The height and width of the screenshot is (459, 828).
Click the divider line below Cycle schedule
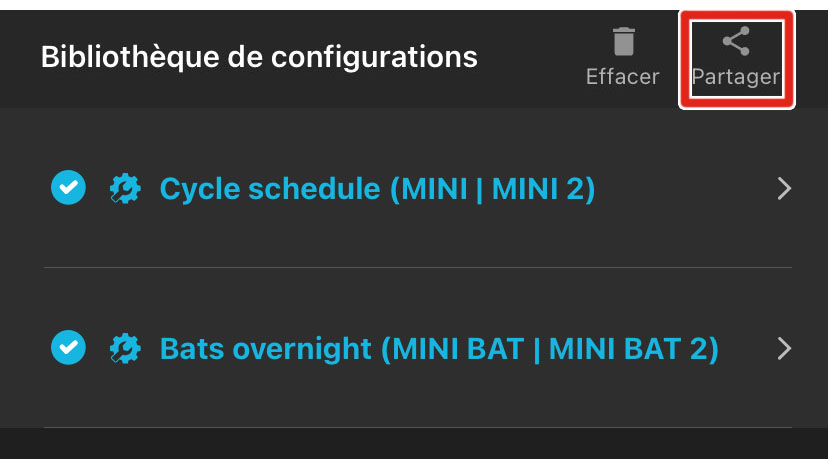417,268
